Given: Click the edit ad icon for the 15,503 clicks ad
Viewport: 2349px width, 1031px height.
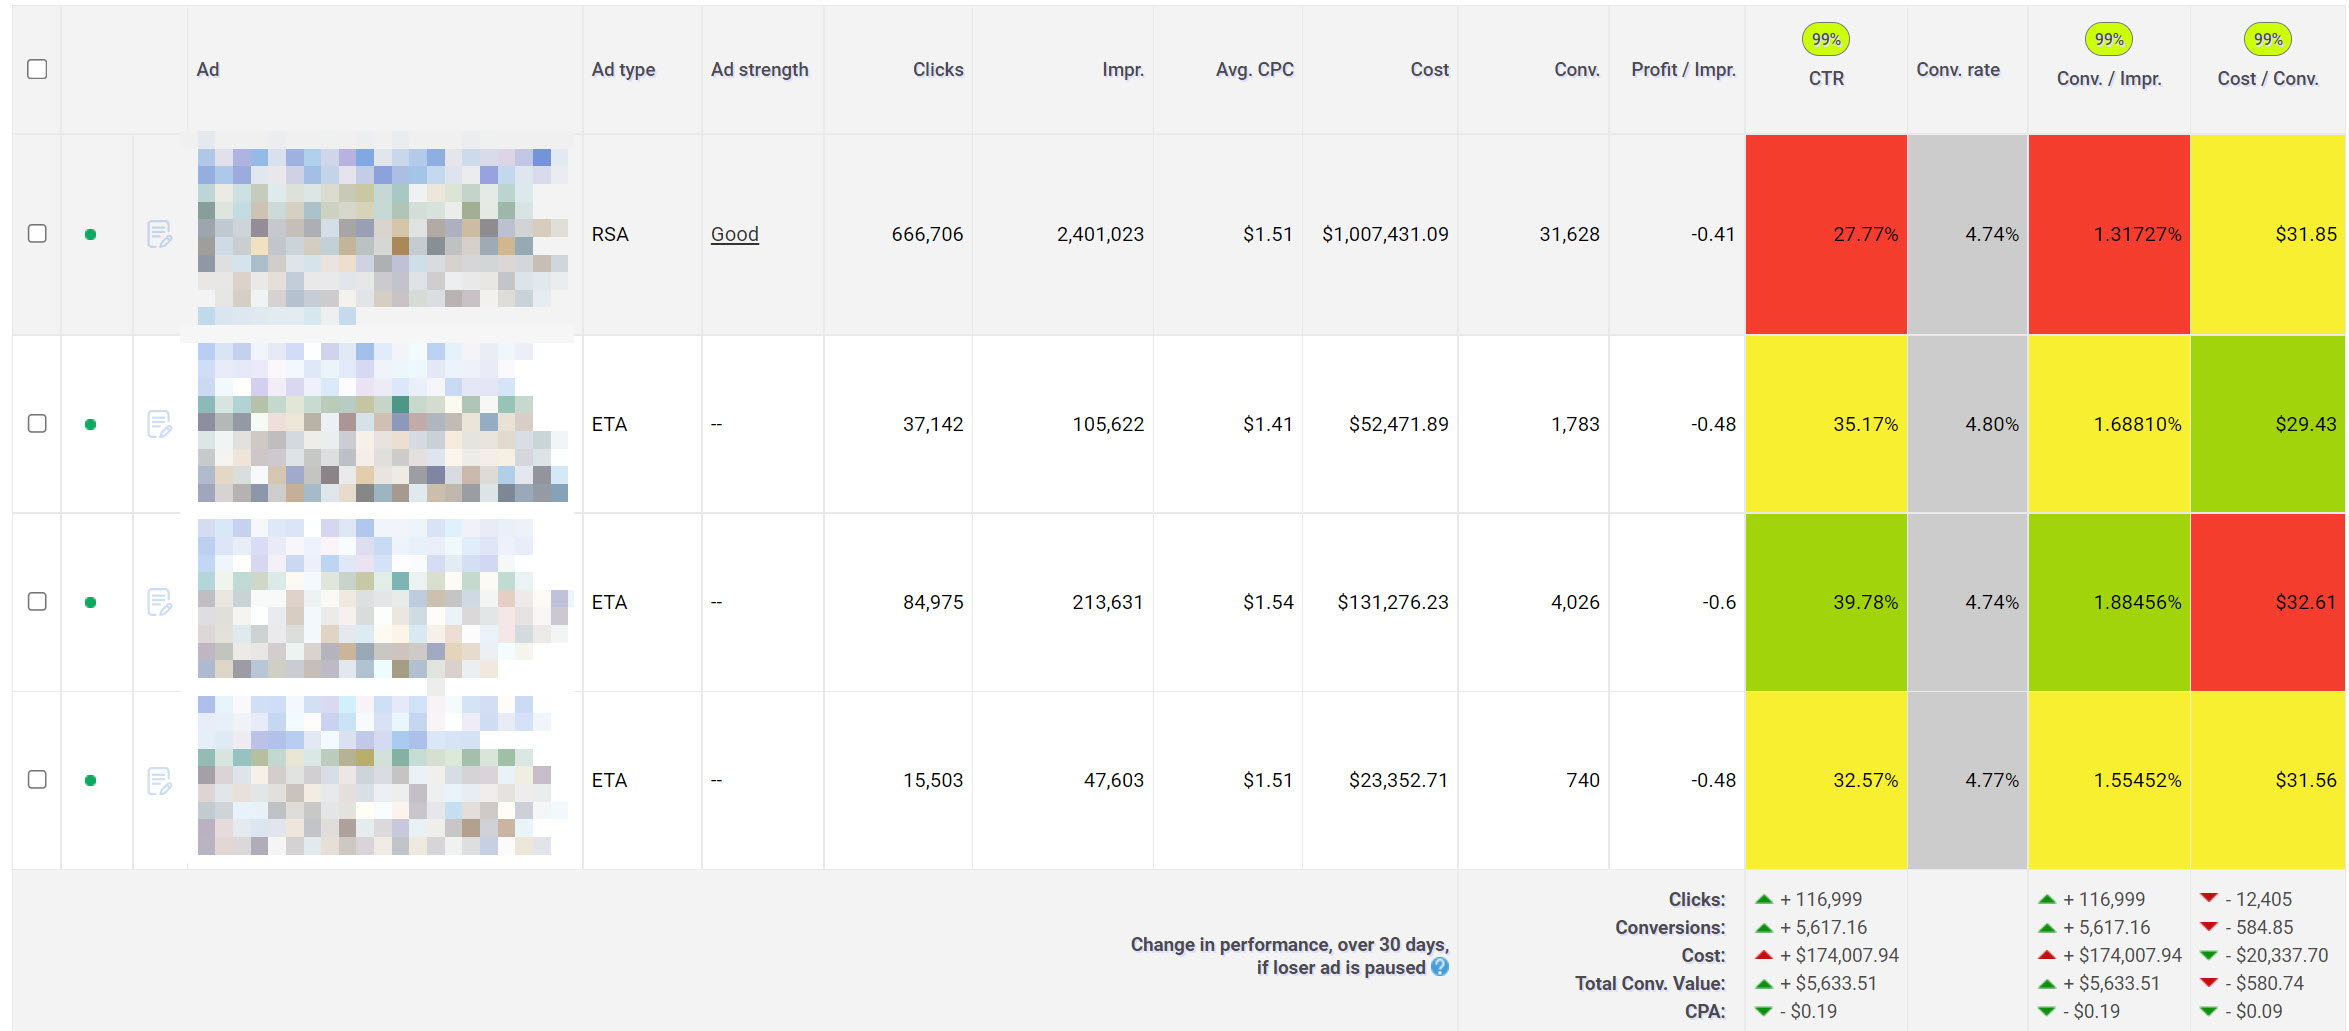Looking at the screenshot, I should point(159,780).
